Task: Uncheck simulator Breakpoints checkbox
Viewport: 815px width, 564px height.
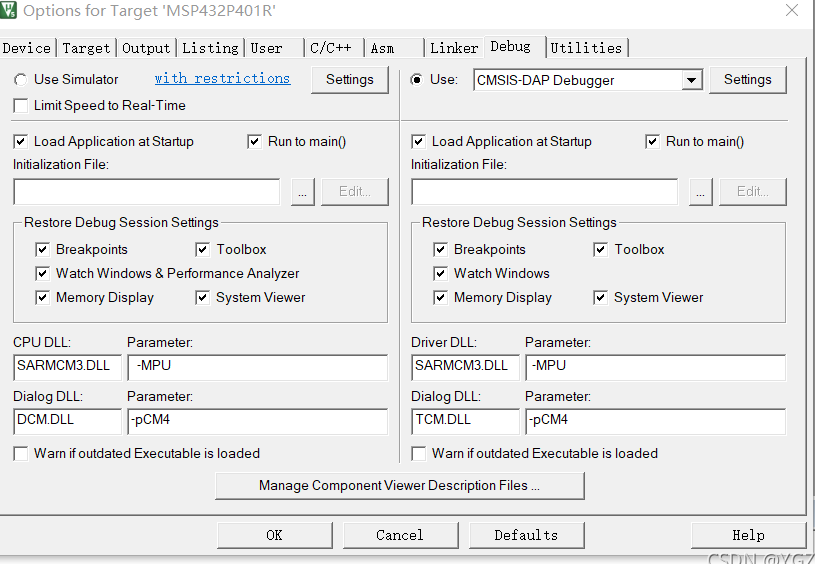Action: pos(43,250)
